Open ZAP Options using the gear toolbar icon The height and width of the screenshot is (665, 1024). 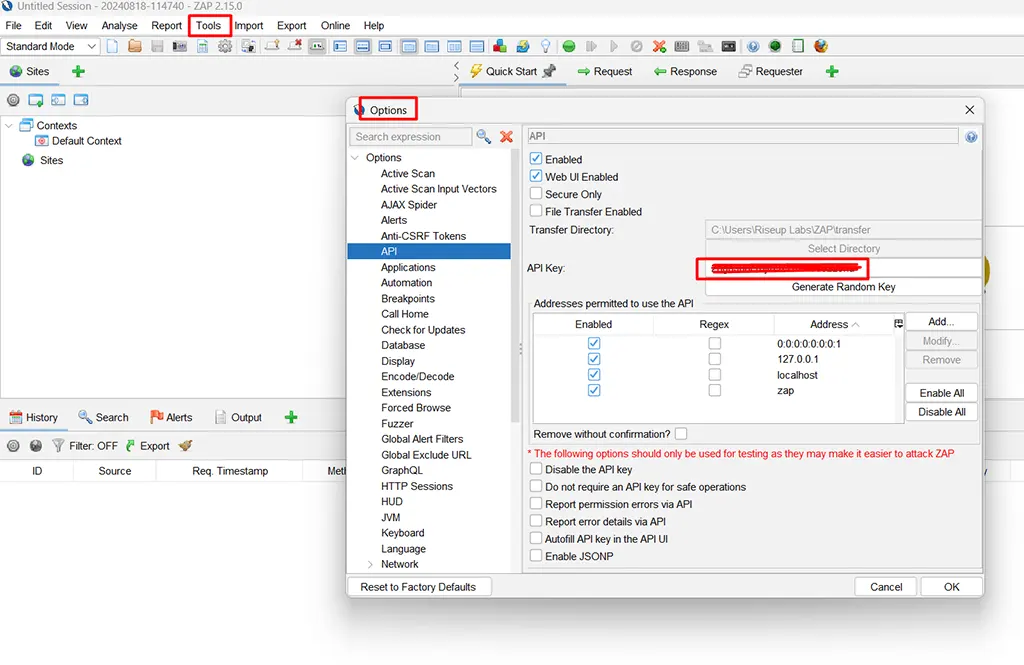coord(227,46)
